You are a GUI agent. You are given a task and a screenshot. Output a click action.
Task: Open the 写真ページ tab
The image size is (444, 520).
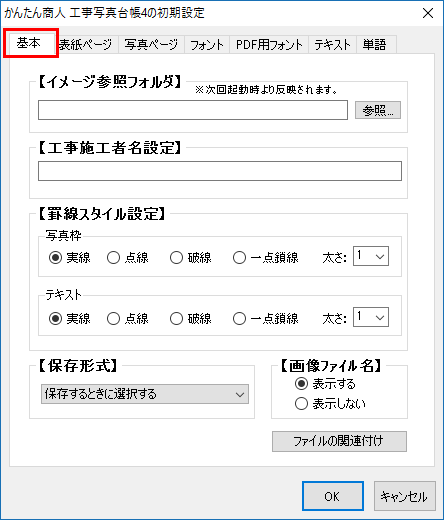tap(151, 44)
